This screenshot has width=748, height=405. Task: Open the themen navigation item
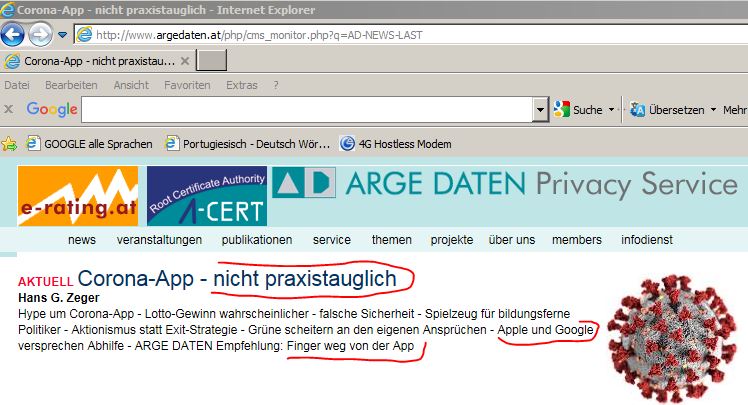click(x=392, y=239)
